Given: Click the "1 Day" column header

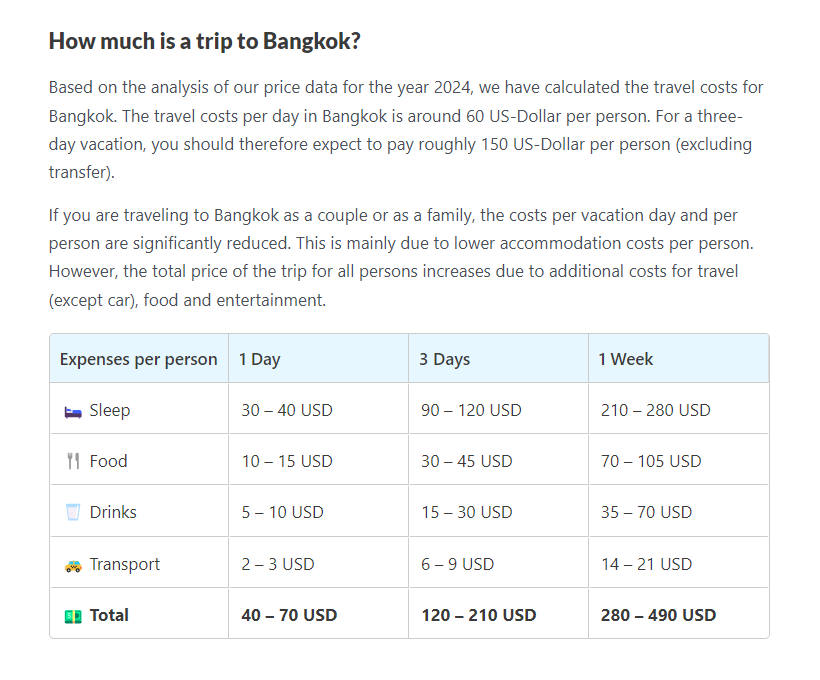Looking at the screenshot, I should (x=260, y=359).
